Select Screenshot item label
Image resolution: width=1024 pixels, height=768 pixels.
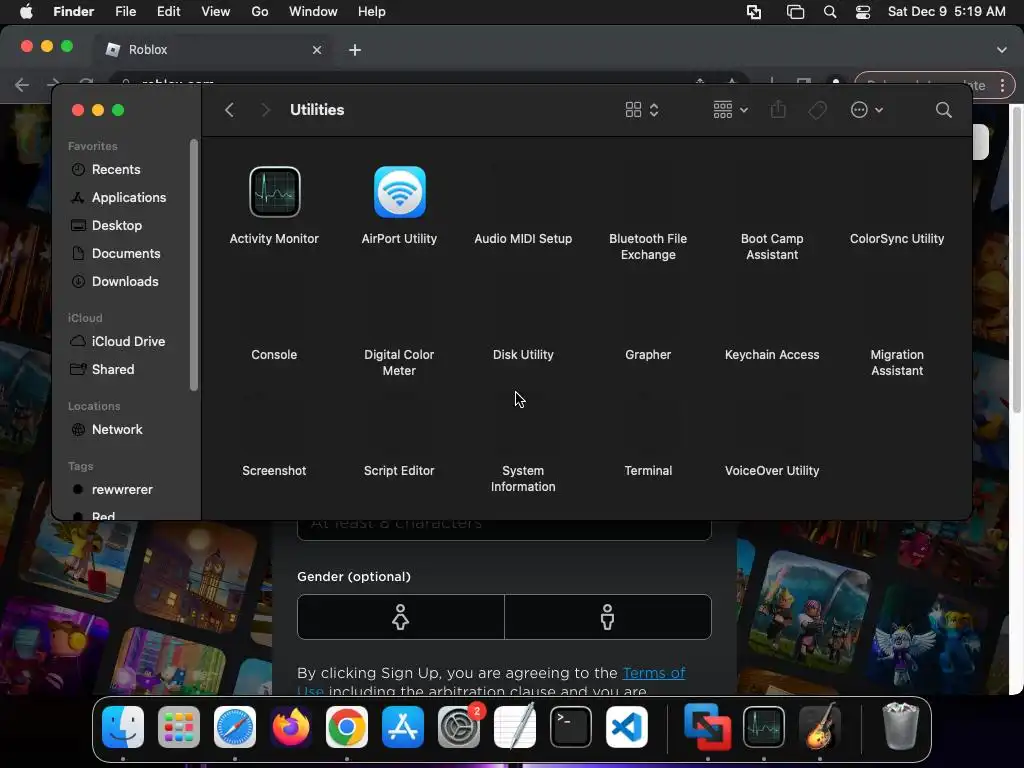[x=274, y=471]
